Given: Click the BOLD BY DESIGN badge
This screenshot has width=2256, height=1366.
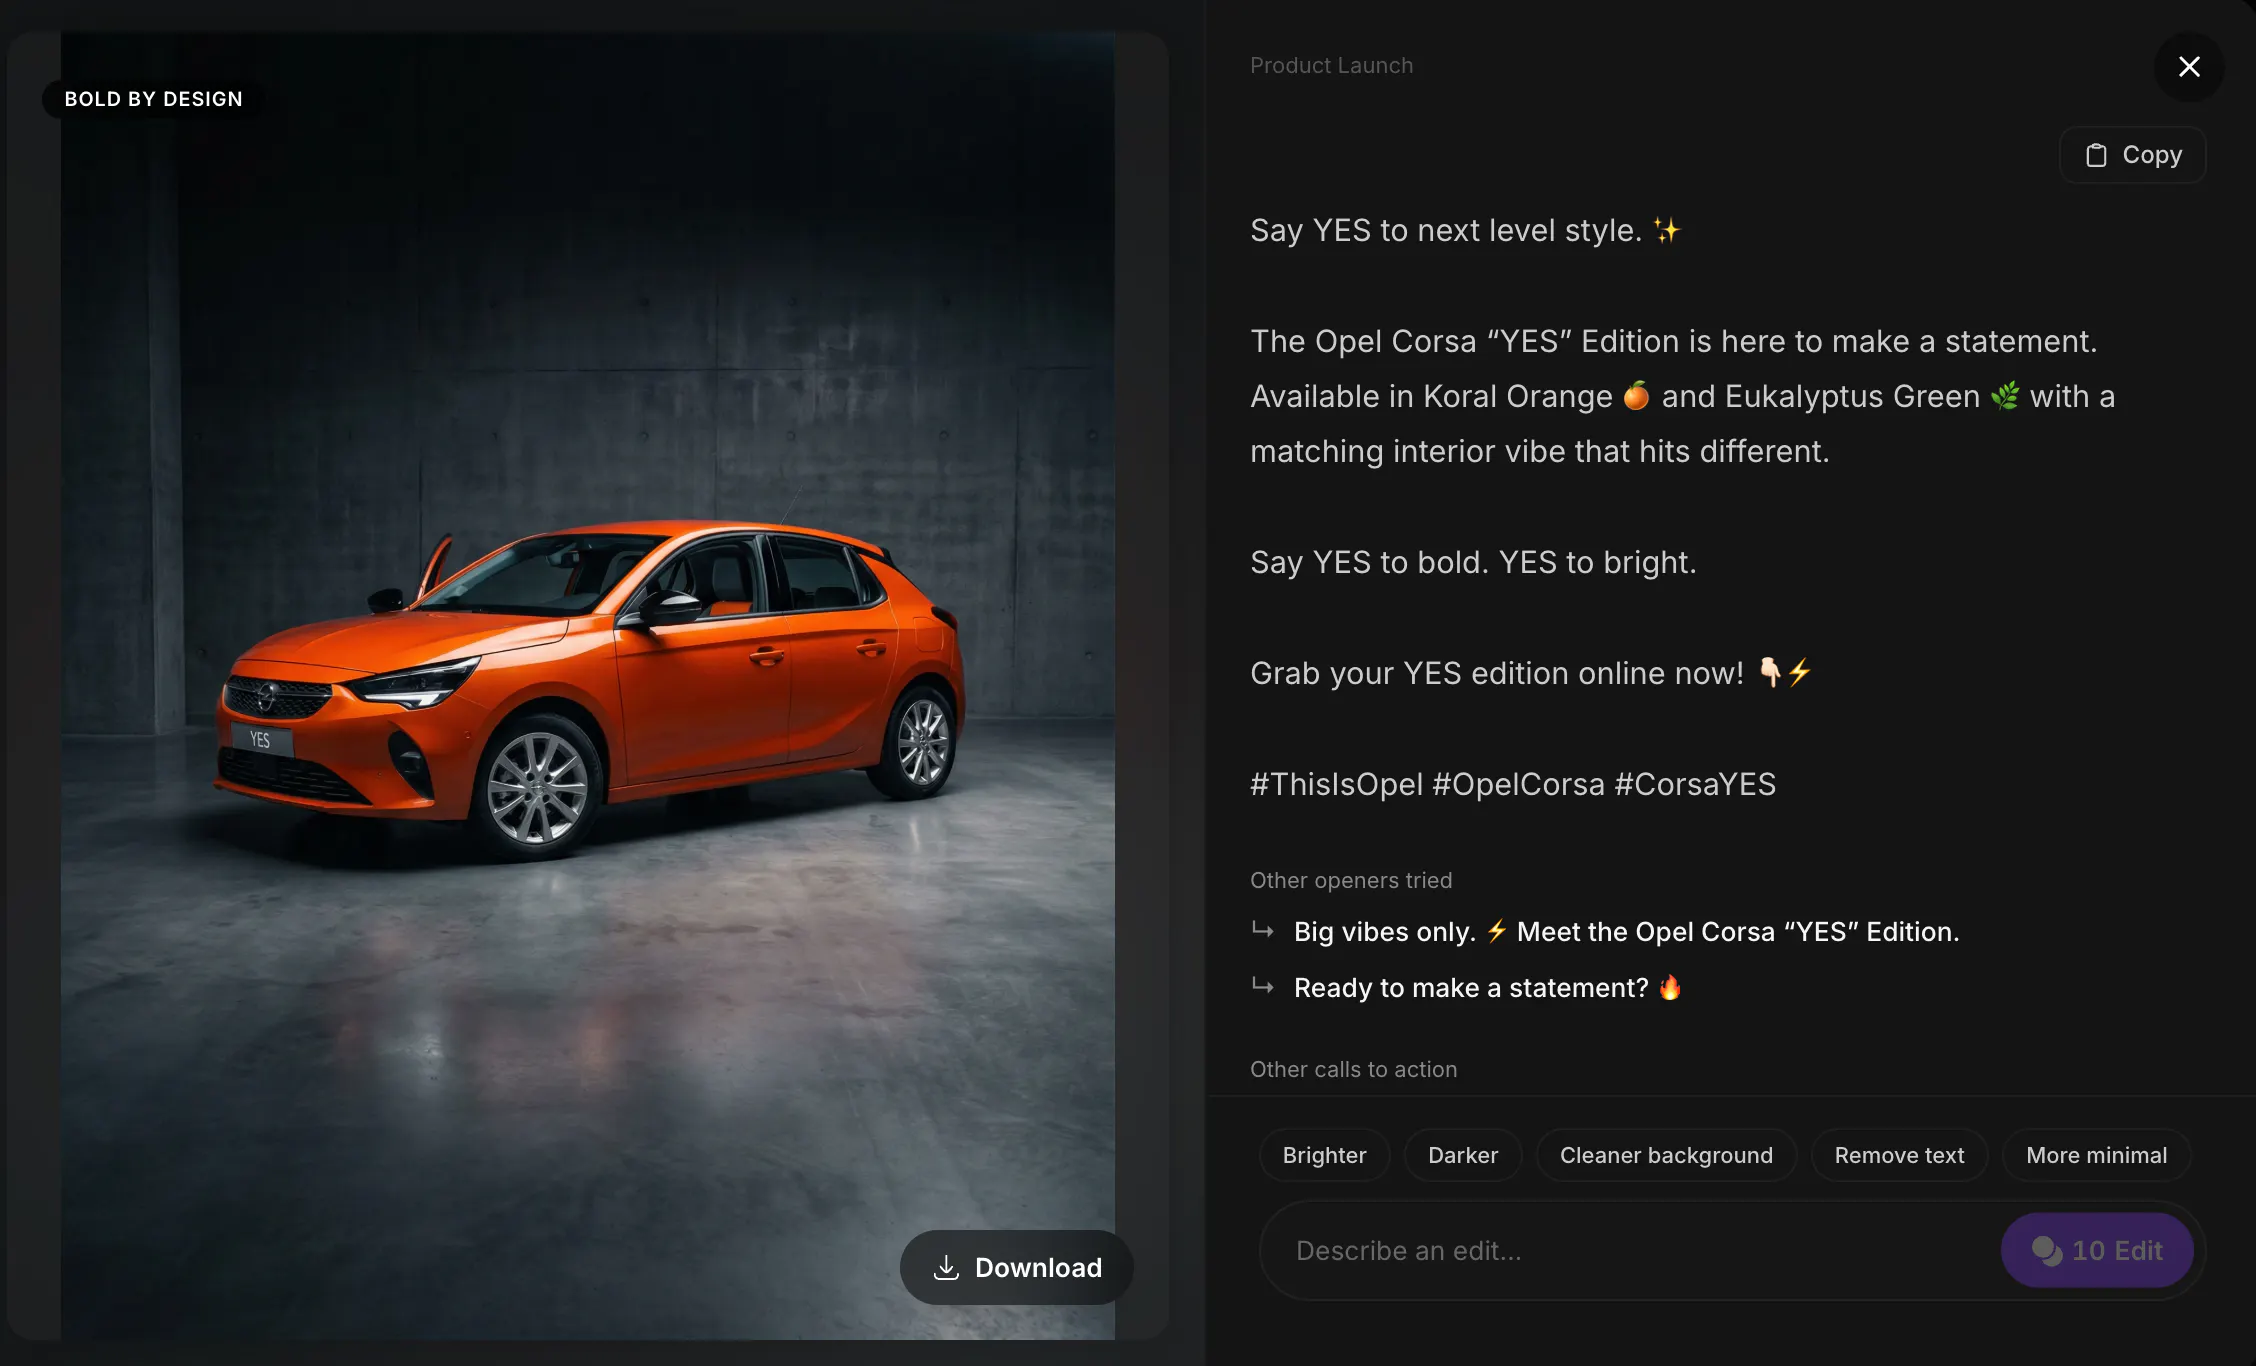Looking at the screenshot, I should coord(153,99).
